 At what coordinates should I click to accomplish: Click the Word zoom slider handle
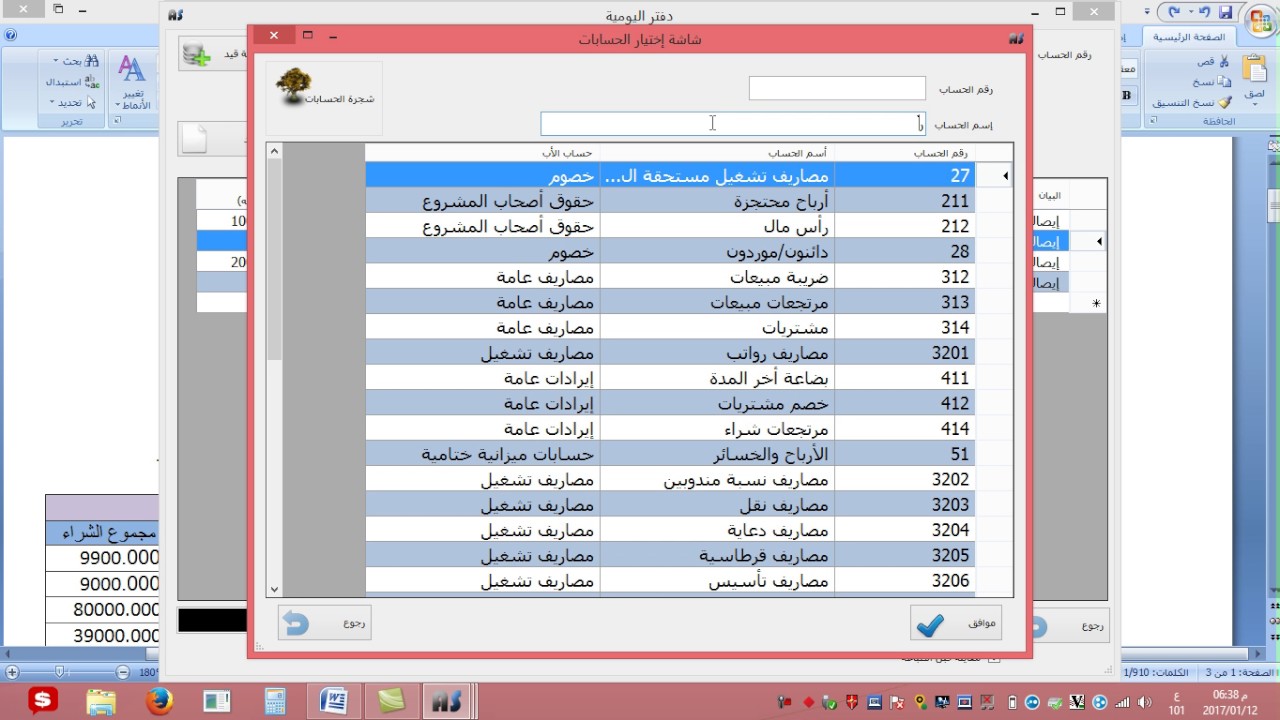[61, 672]
